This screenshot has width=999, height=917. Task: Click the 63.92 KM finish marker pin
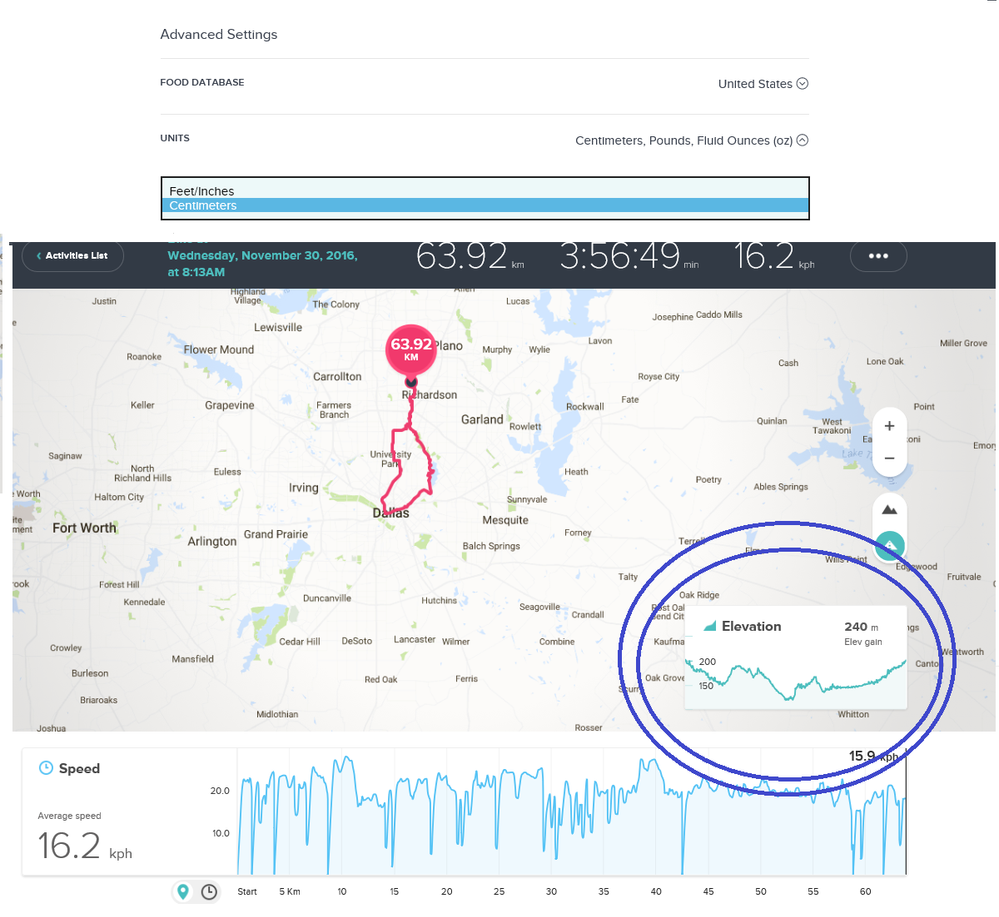pyautogui.click(x=411, y=349)
